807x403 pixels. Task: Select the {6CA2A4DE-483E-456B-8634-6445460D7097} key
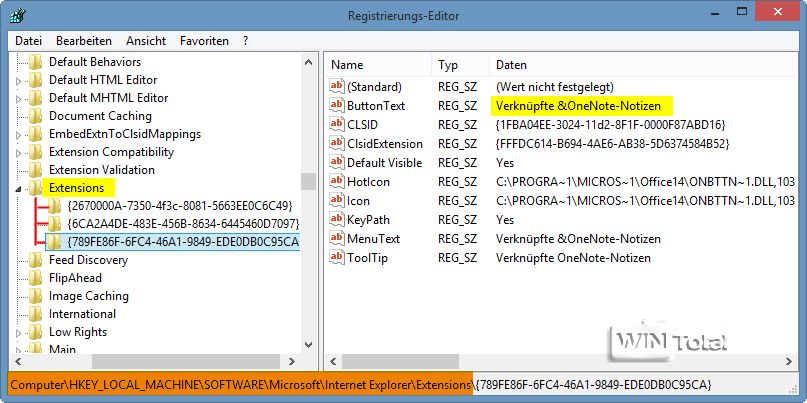pos(183,224)
